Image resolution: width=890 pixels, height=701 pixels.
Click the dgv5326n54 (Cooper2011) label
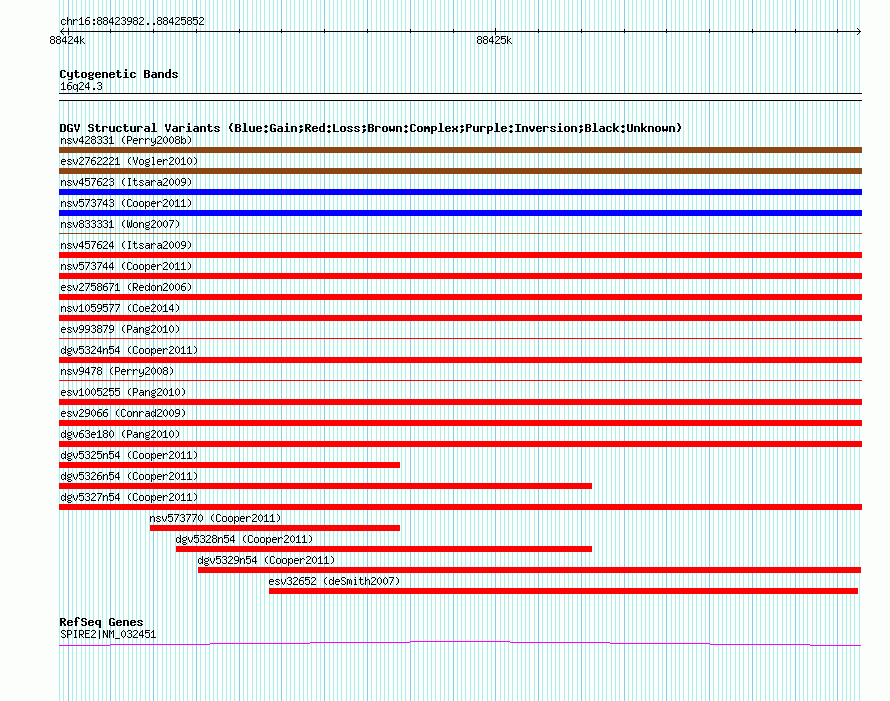[129, 476]
